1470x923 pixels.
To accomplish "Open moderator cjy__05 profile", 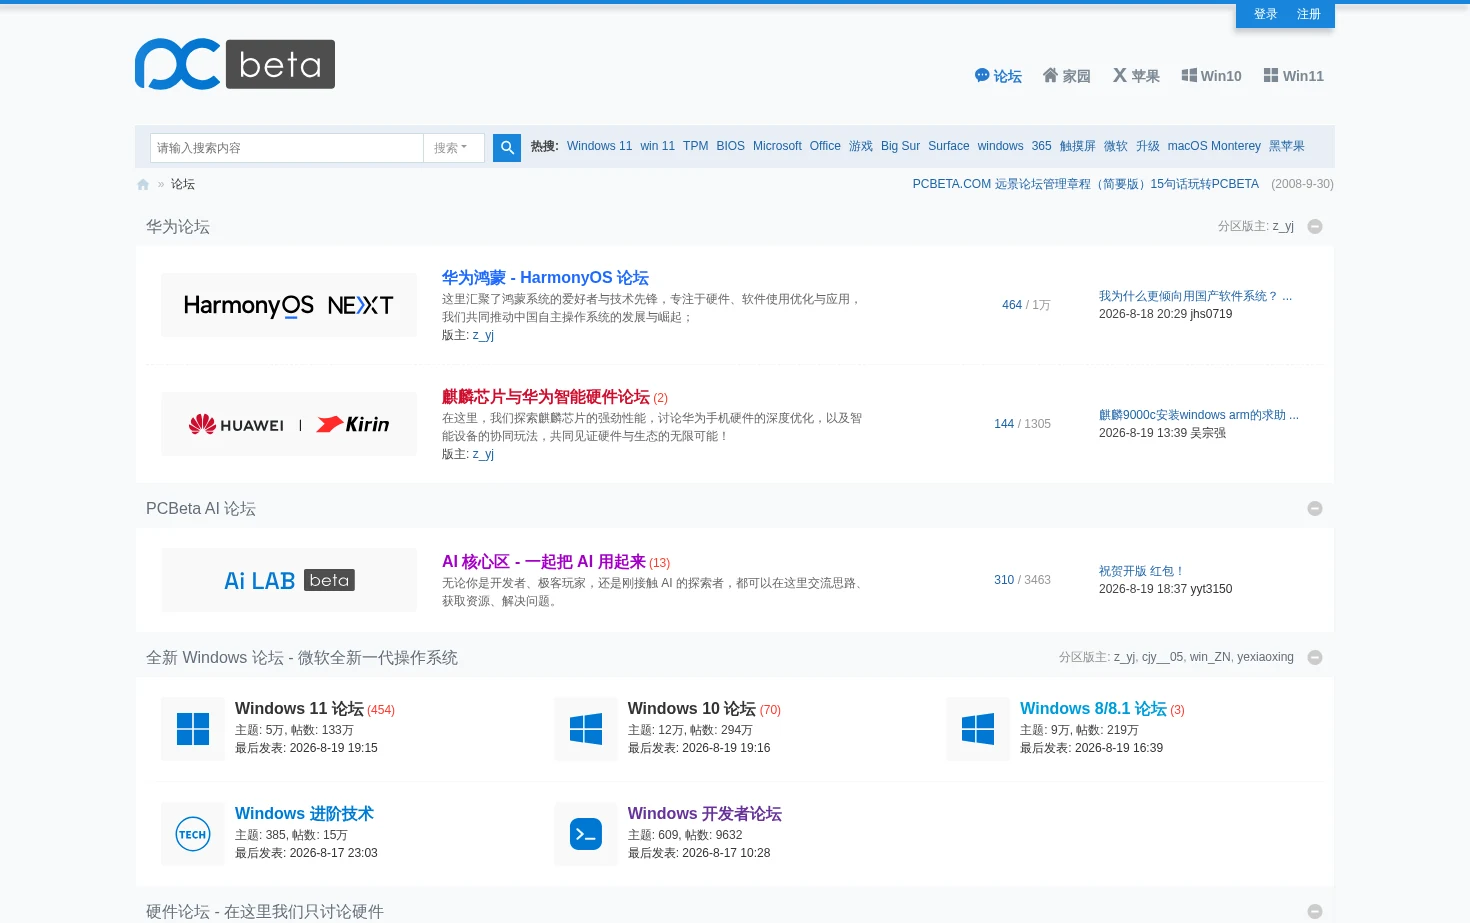I will pos(1162,657).
